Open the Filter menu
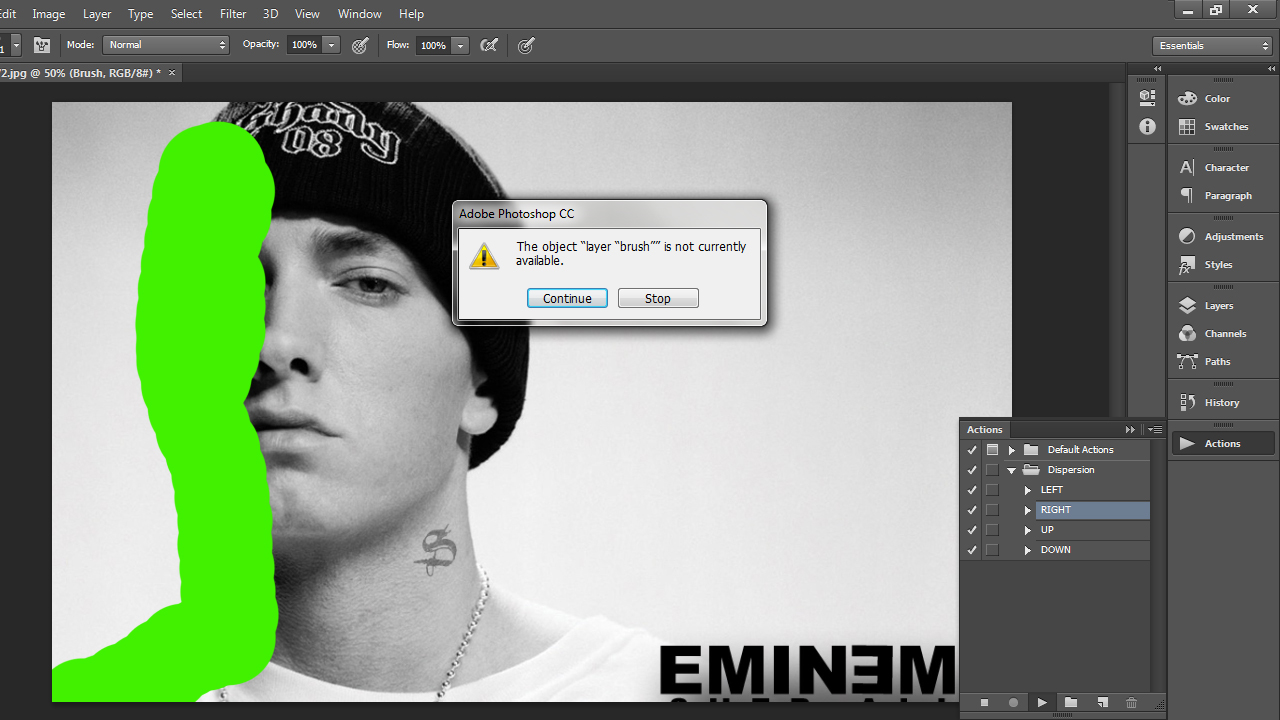The image size is (1280, 720). pos(233,14)
